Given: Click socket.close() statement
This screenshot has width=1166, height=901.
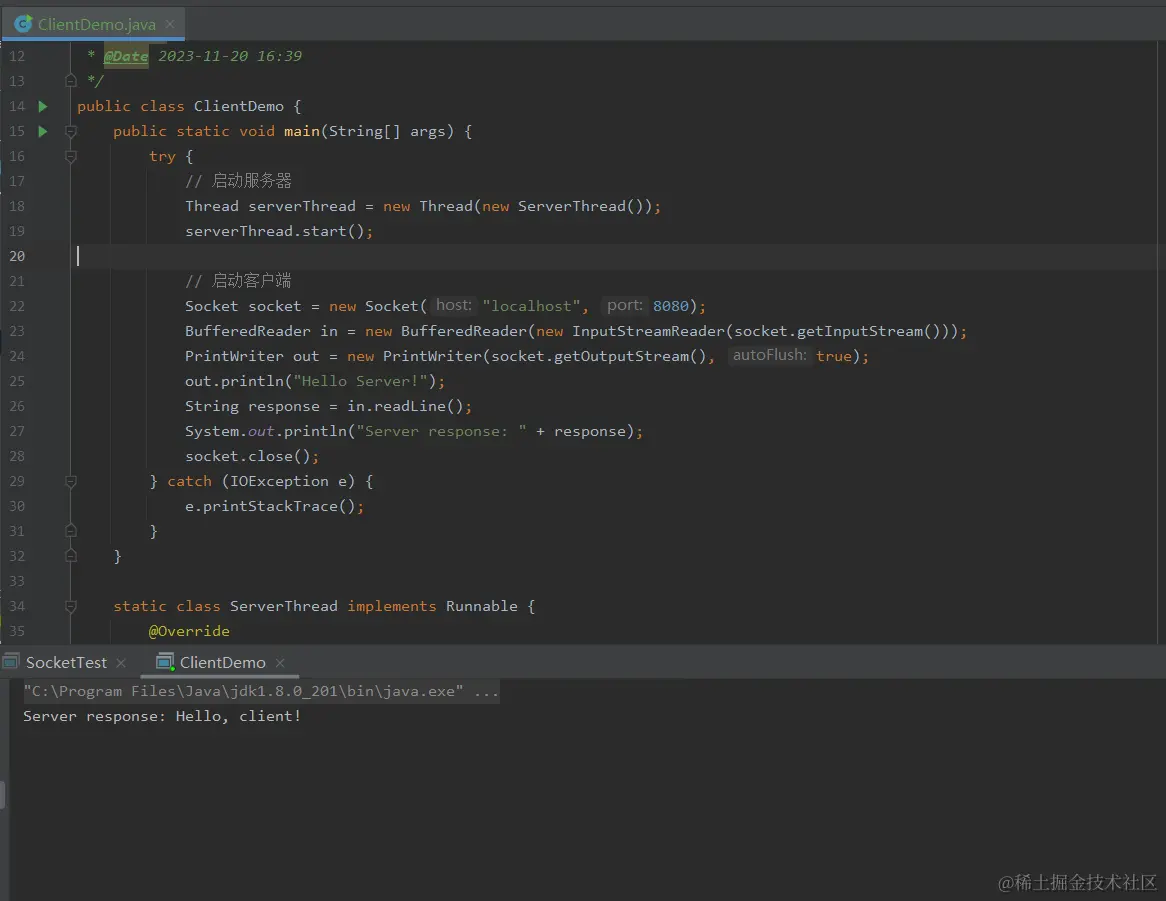Looking at the screenshot, I should coord(252,456).
